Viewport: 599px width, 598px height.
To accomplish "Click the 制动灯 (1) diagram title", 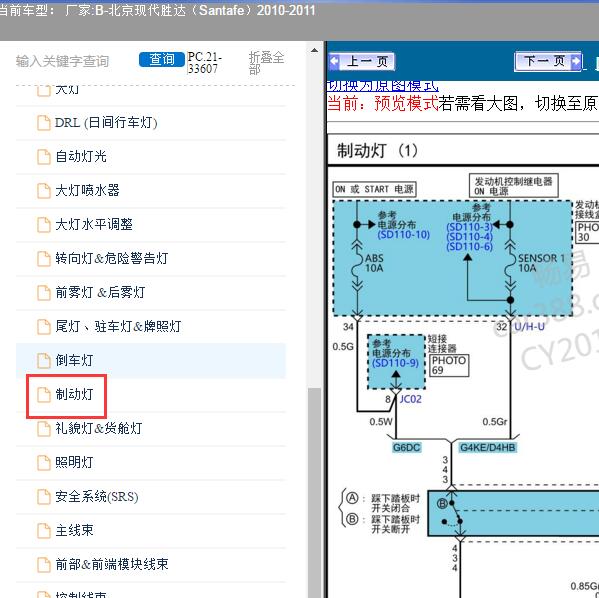I will coord(377,151).
